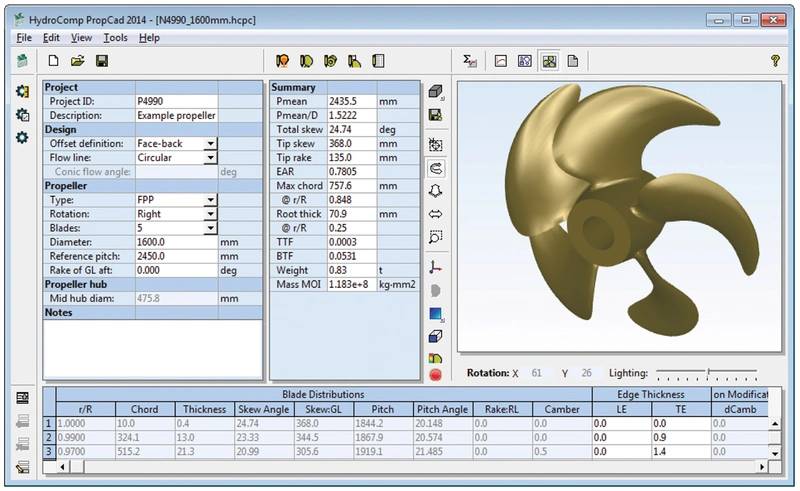Open the Tools menu
Image resolution: width=800 pixels, height=491 pixels.
coord(115,38)
